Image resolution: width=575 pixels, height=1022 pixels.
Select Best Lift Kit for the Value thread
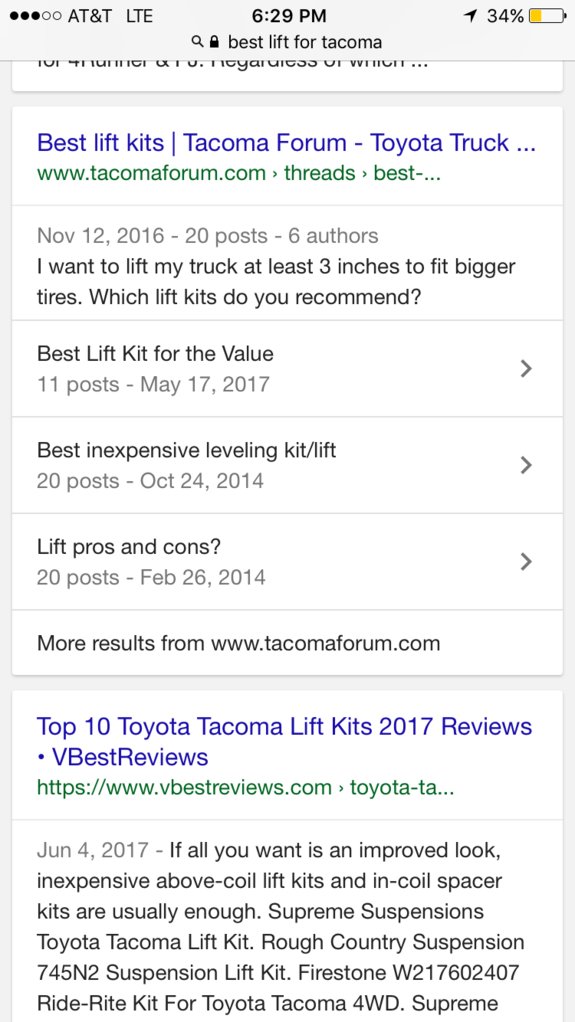tap(287, 369)
